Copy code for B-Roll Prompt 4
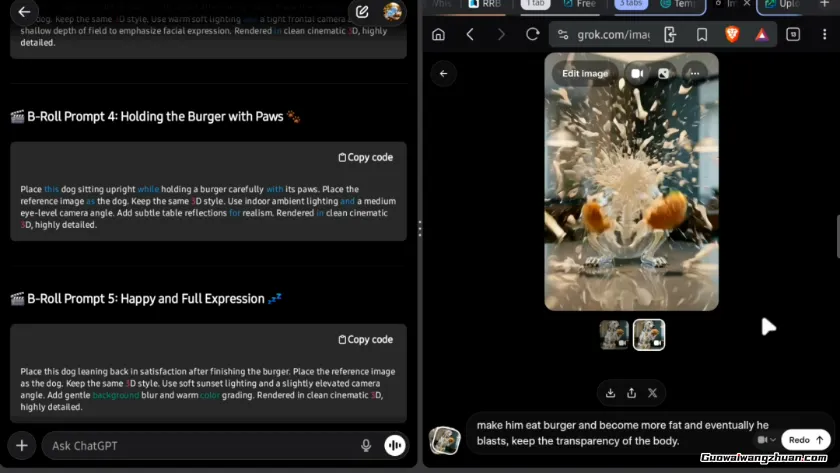This screenshot has width=840, height=473. pyautogui.click(x=366, y=157)
